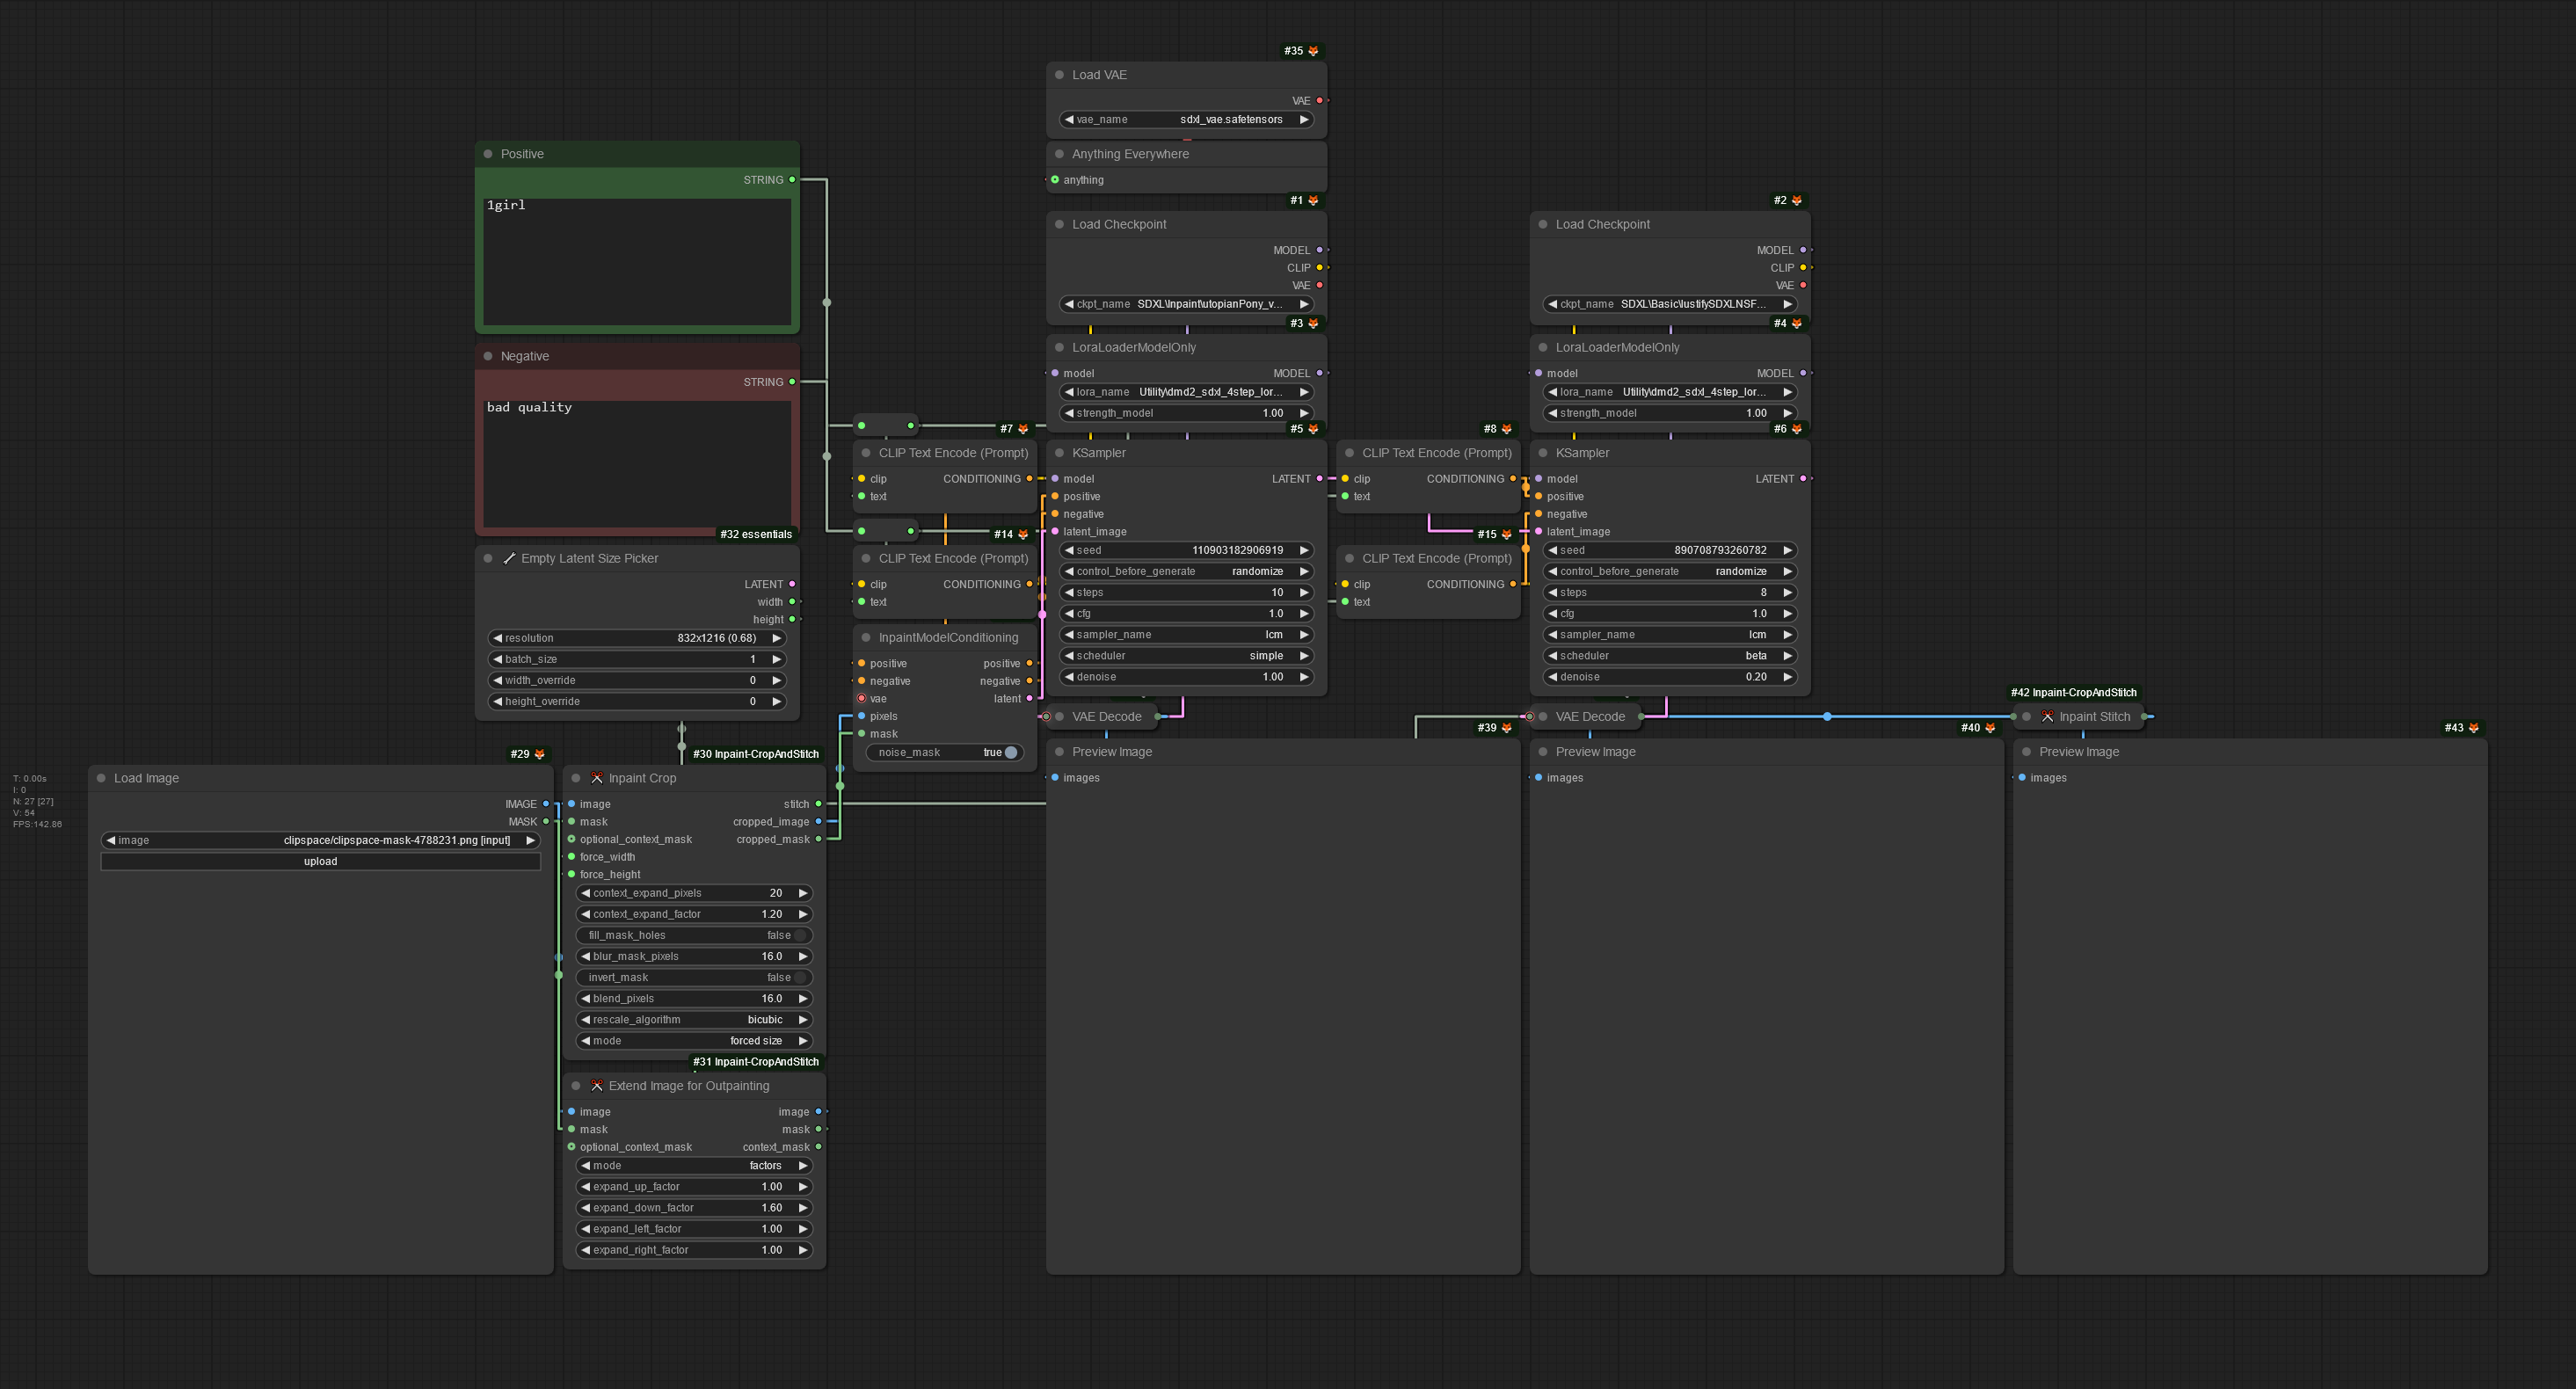
Task: Click the Anything Everywhere node title
Action: [x=1130, y=154]
